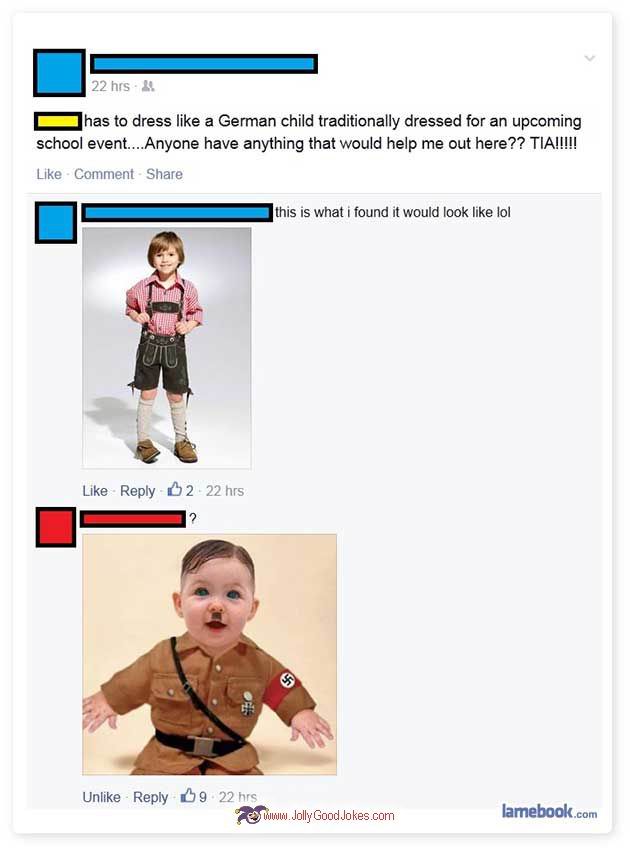
Task: Reply to the lederhosen photo comment
Action: (137, 491)
